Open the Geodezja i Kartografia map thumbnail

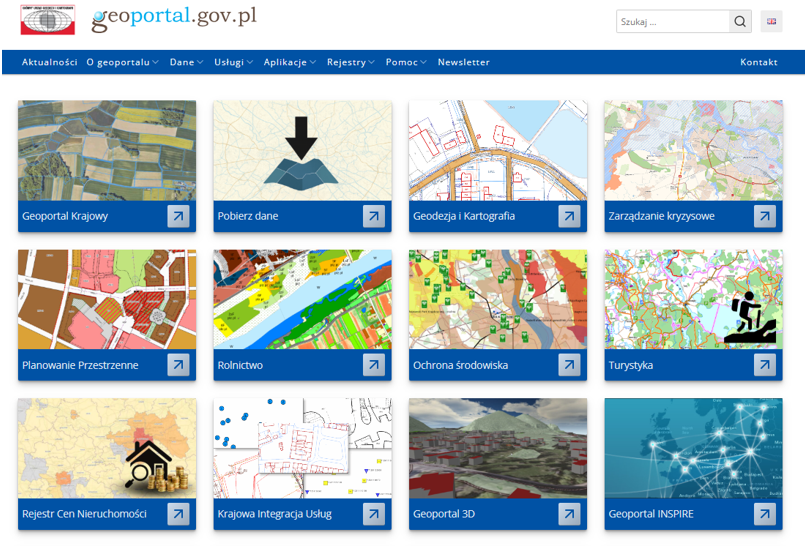[x=498, y=150]
